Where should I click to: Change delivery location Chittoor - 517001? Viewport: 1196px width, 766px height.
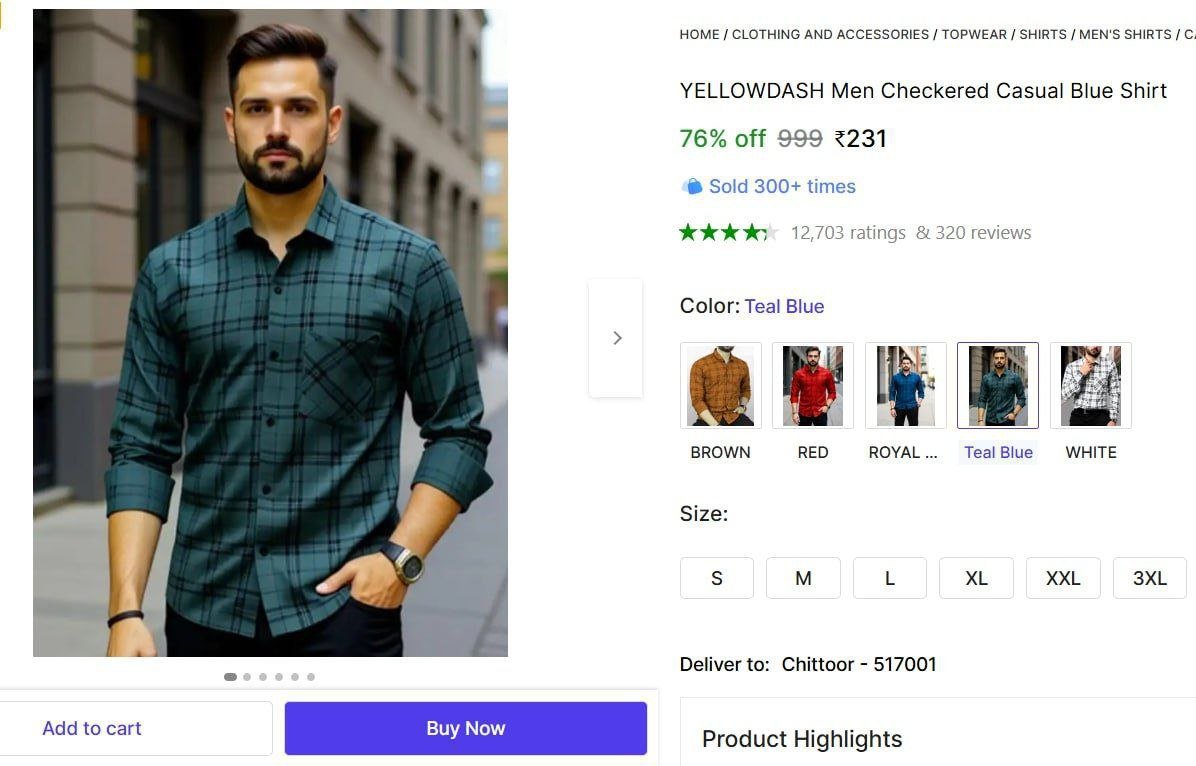858,664
